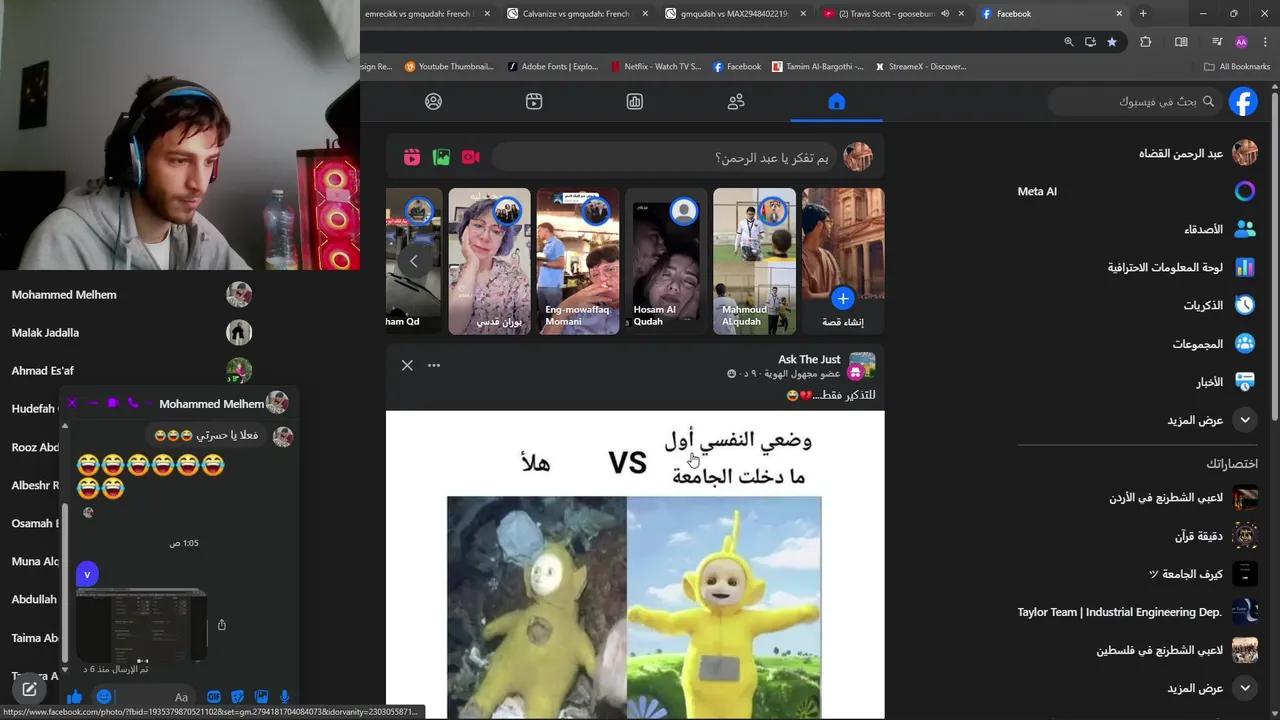Open the browser zoom magnifier icon

tap(1068, 42)
